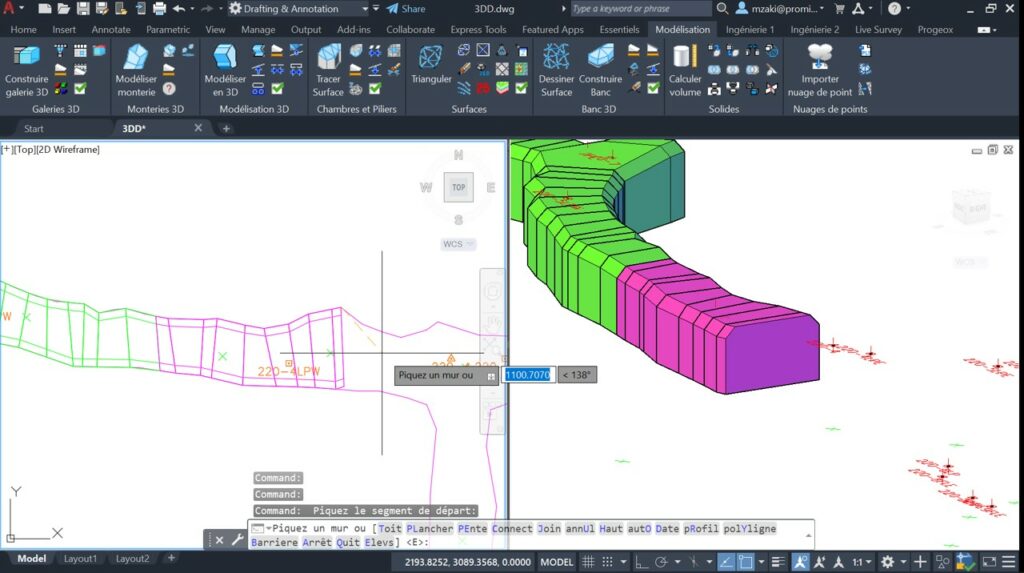Screen dimensions: 1024x573
Task: Click the green checkmark in Galeries 3D panel
Action: (x=80, y=88)
